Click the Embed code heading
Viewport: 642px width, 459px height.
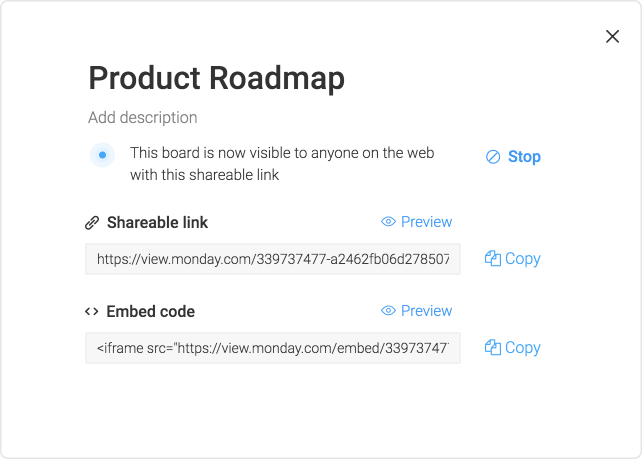[x=150, y=312]
